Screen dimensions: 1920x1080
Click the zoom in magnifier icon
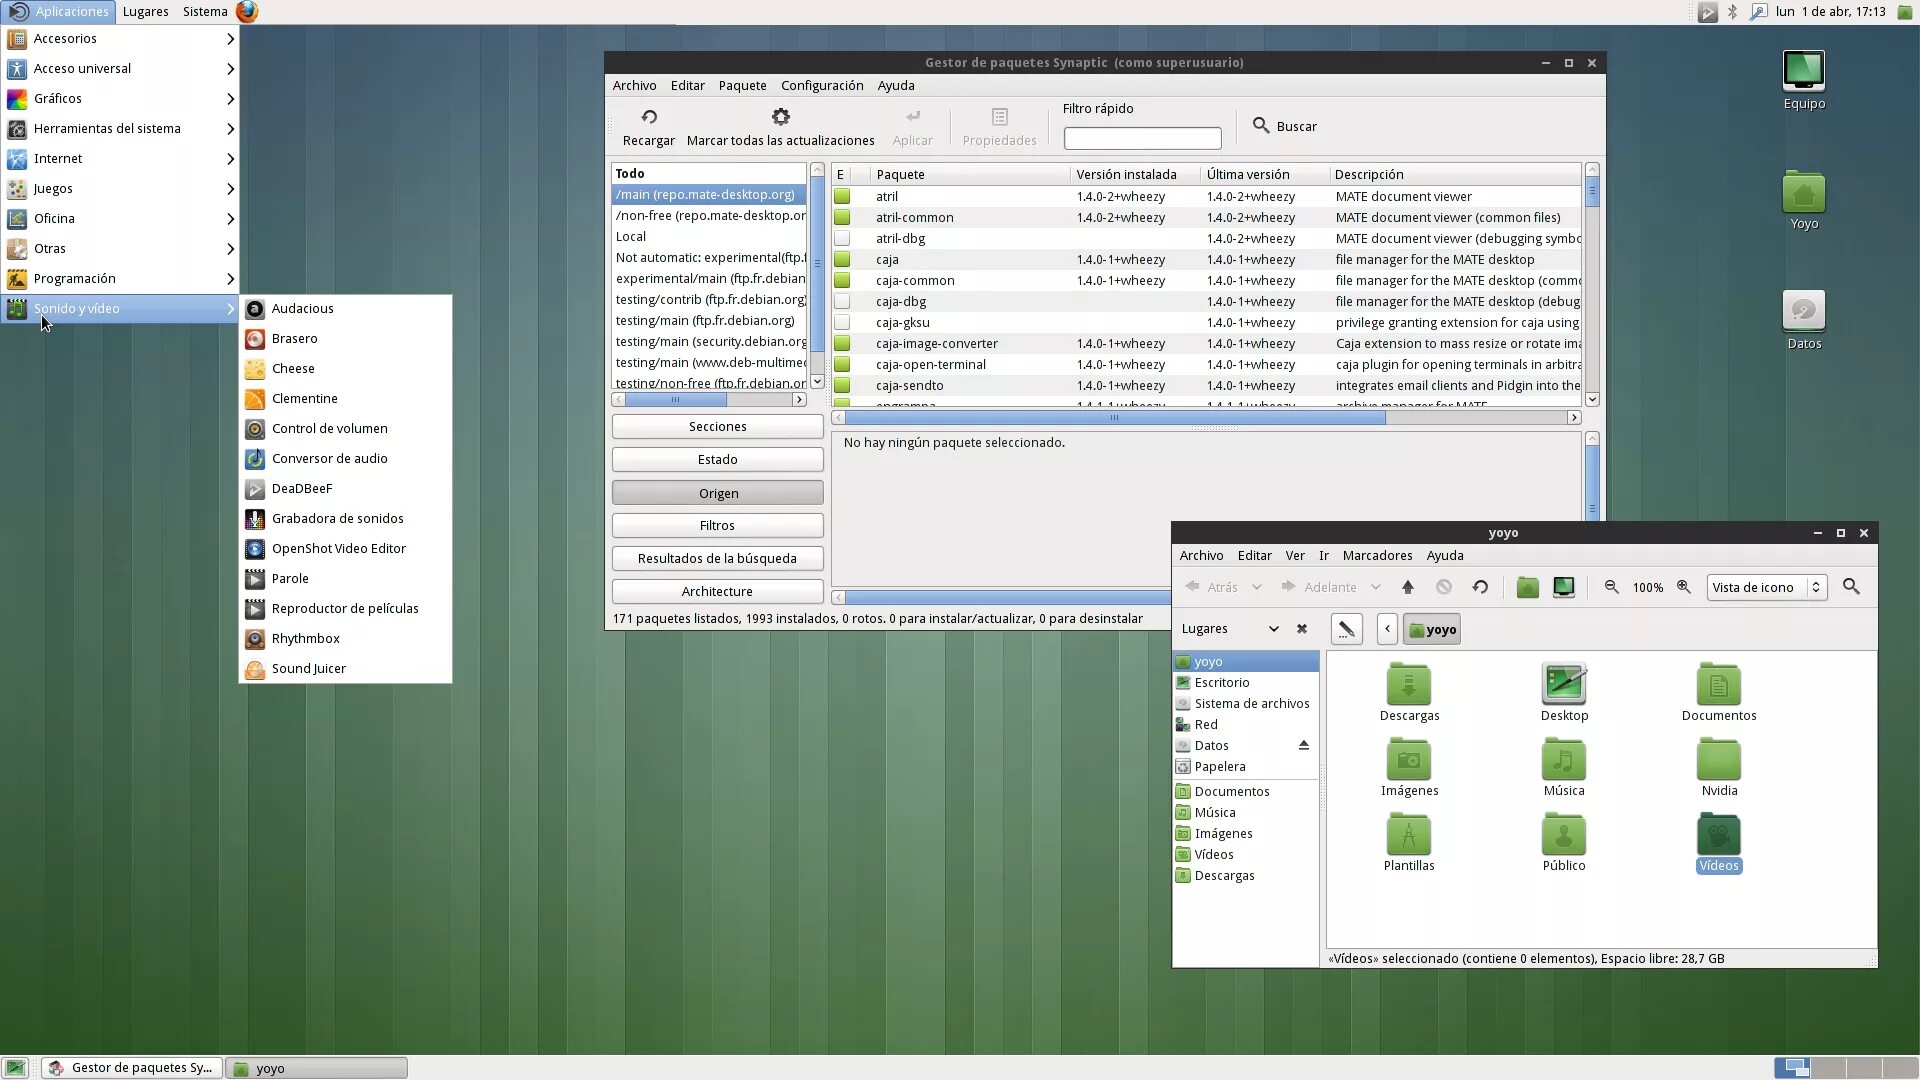coord(1684,587)
